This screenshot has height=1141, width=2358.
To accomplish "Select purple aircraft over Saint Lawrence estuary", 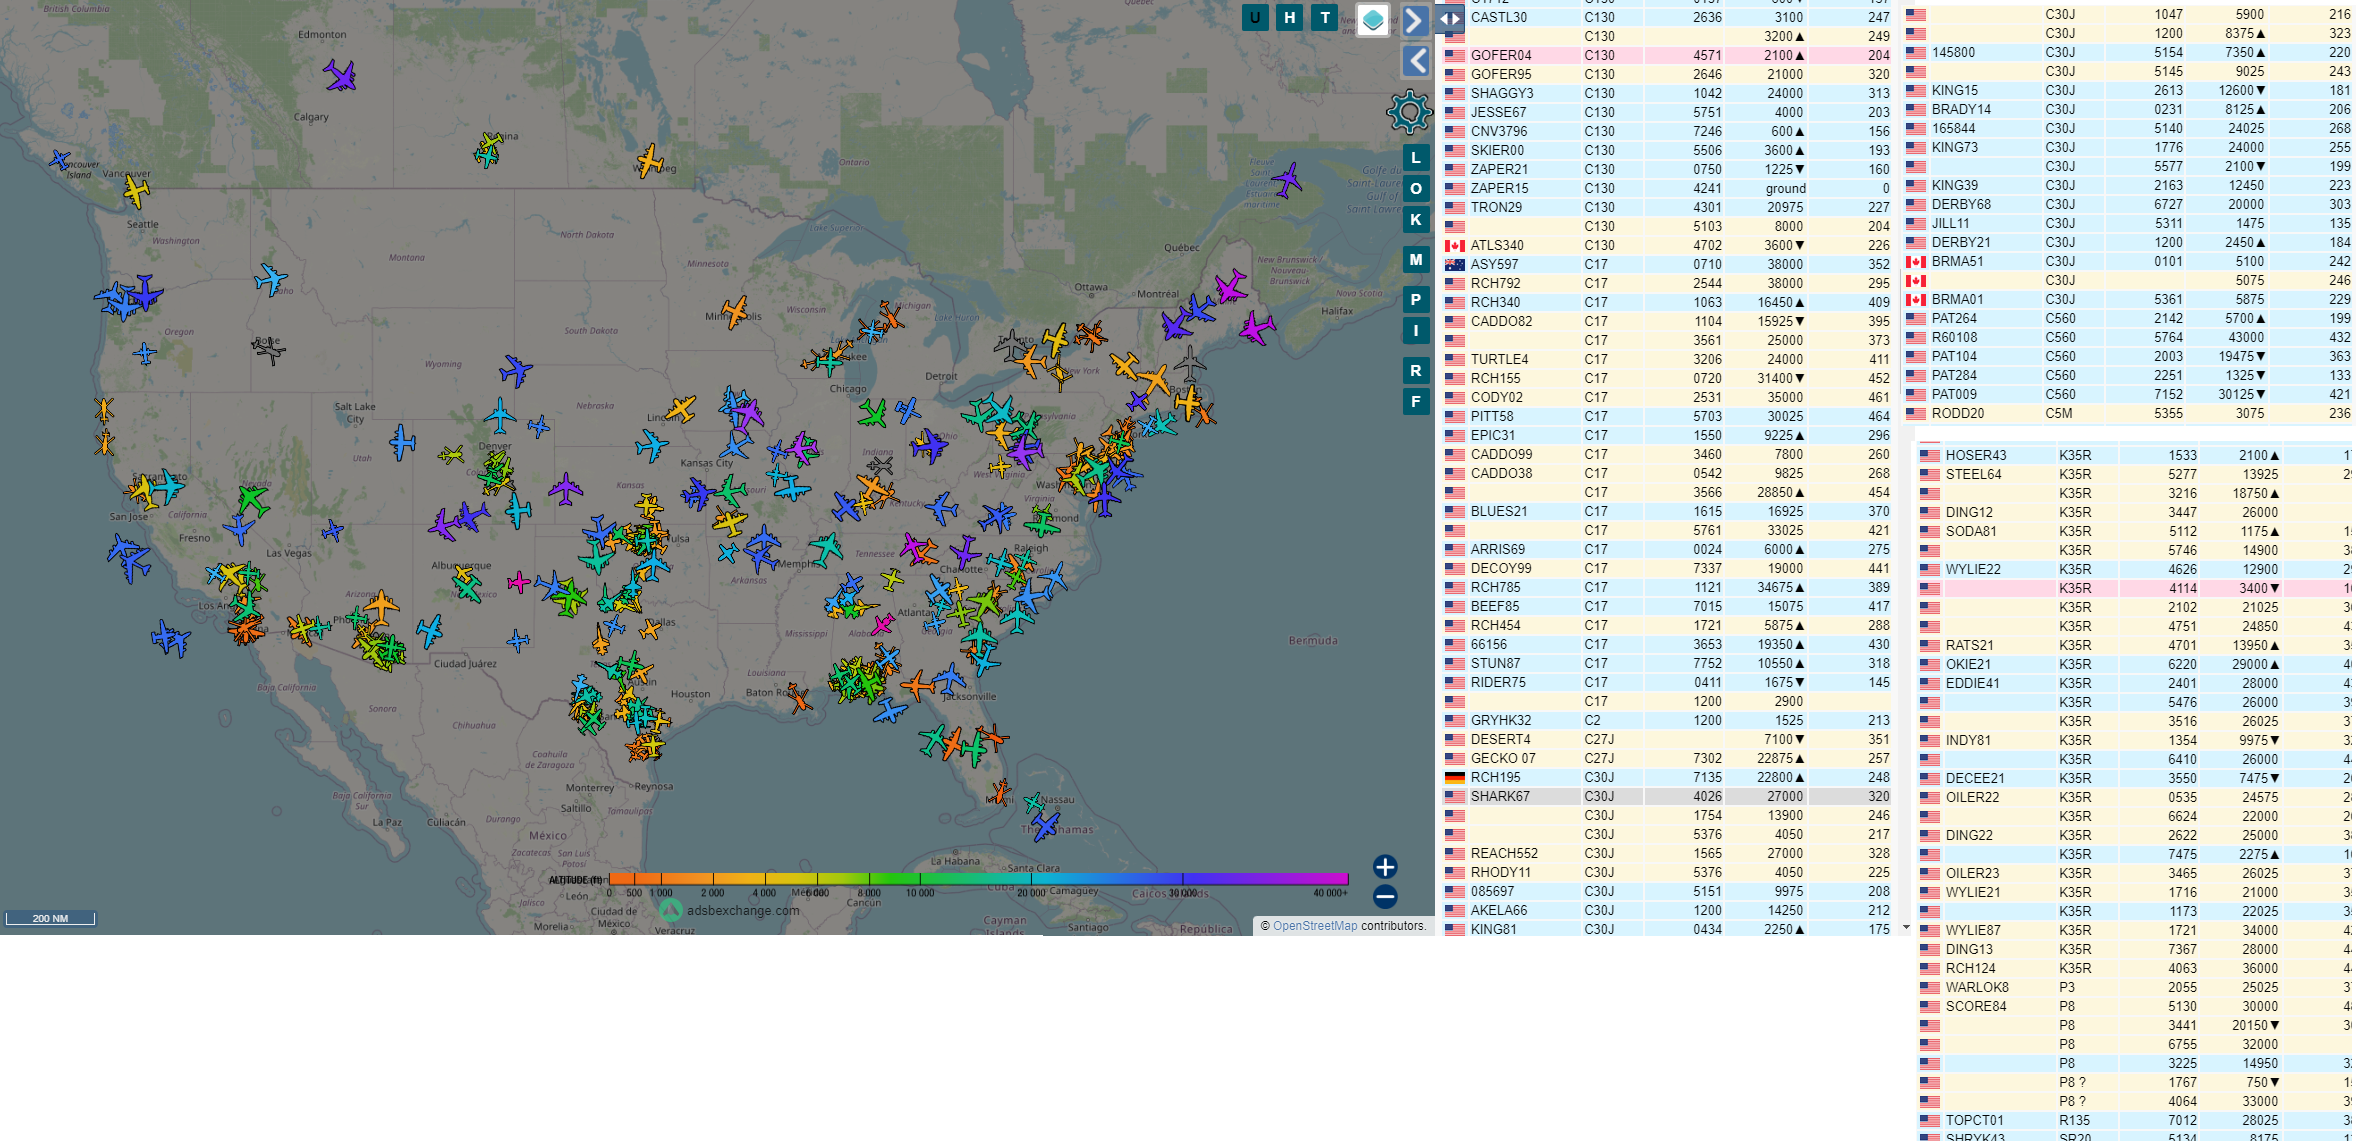I will click(1287, 181).
